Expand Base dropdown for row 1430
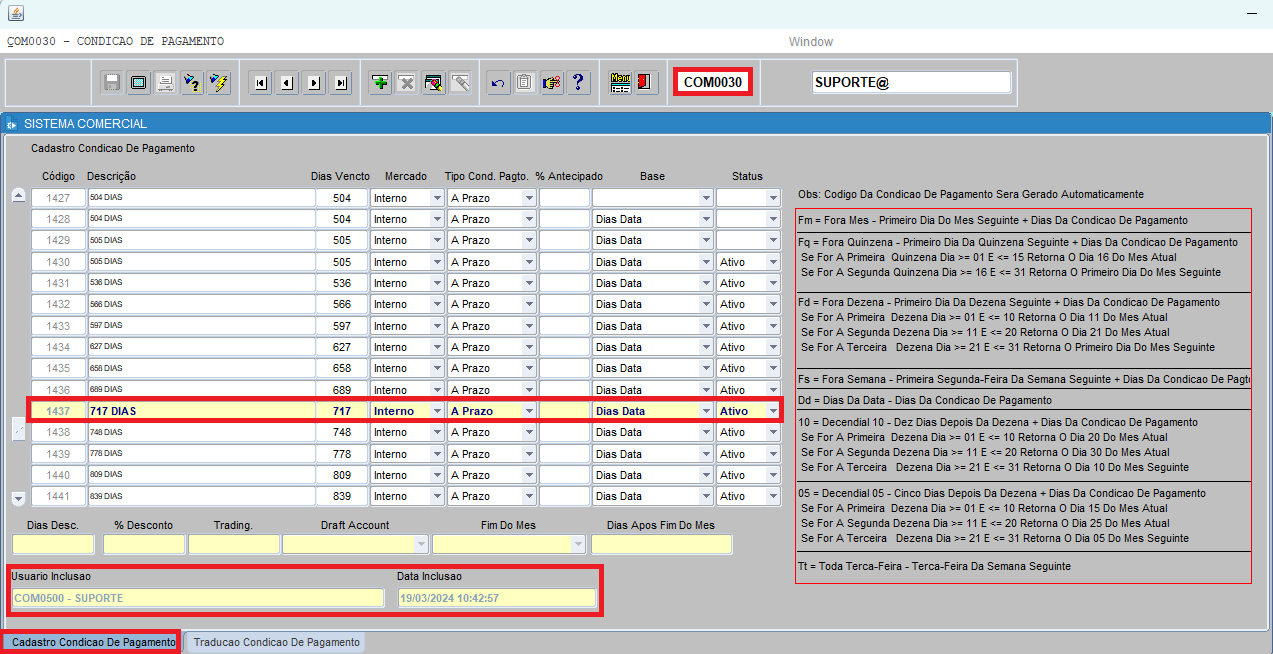The image size is (1273, 654). point(705,262)
